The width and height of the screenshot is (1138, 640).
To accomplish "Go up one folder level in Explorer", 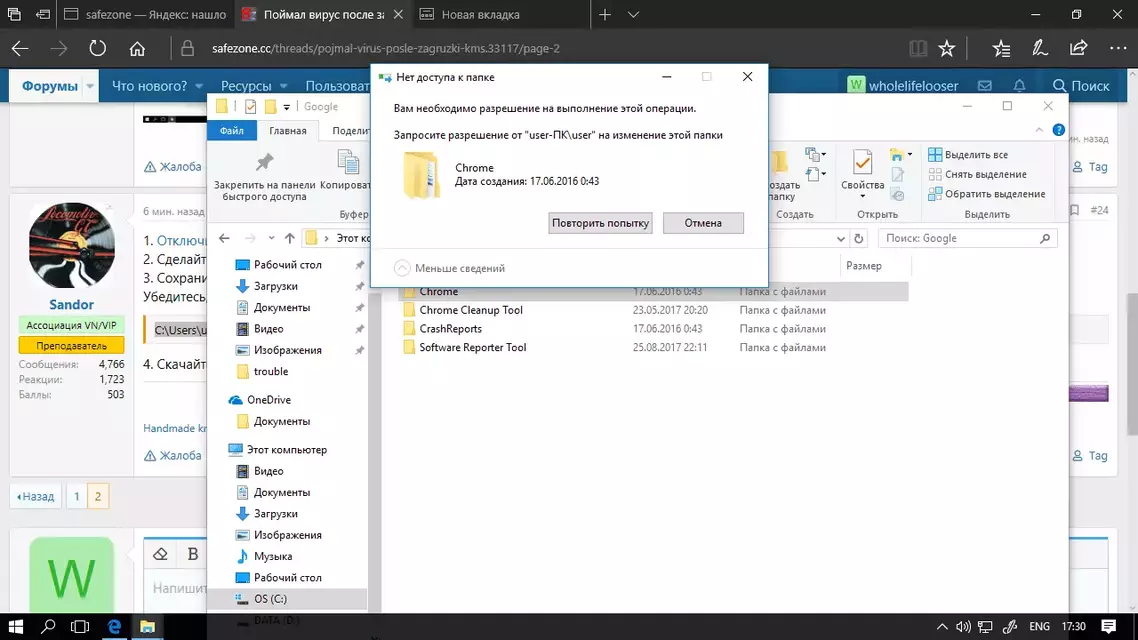I will coord(290,238).
